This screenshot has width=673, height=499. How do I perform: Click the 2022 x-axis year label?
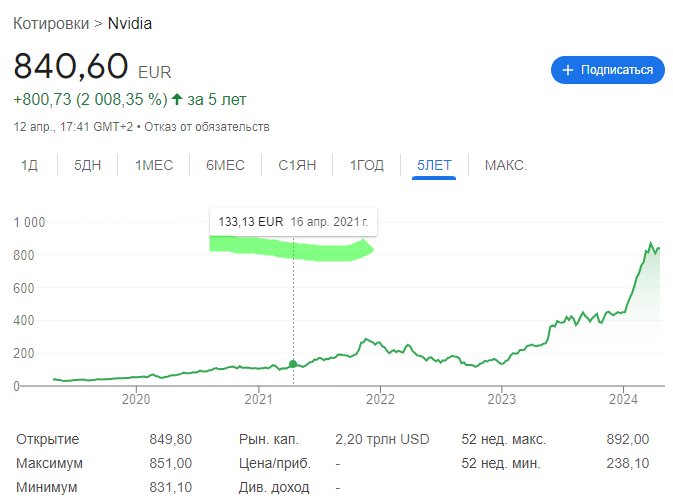[380, 399]
